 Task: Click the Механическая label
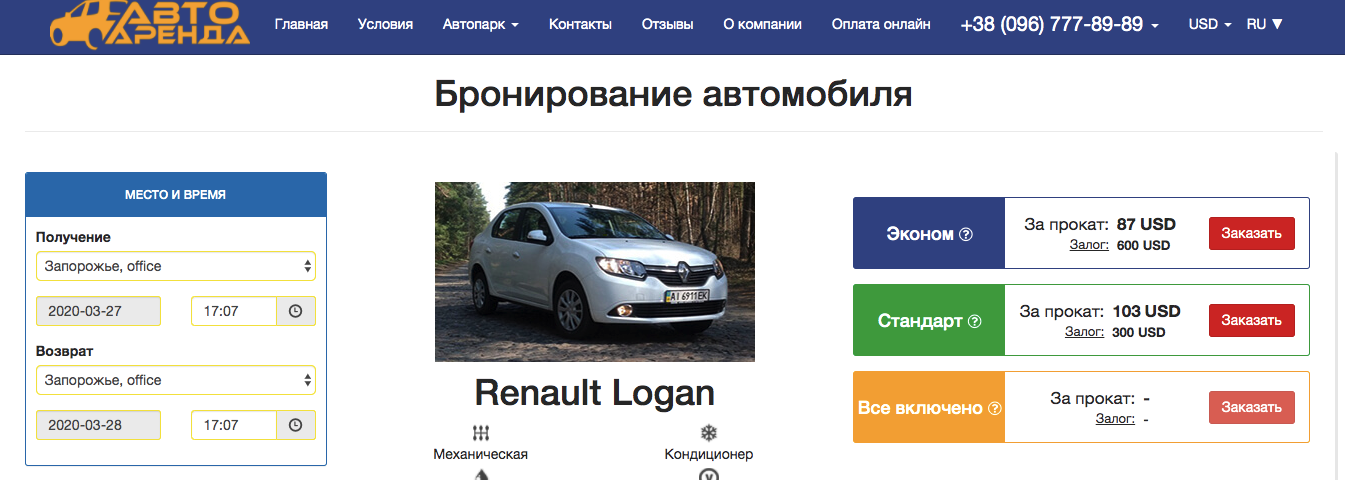coord(480,454)
